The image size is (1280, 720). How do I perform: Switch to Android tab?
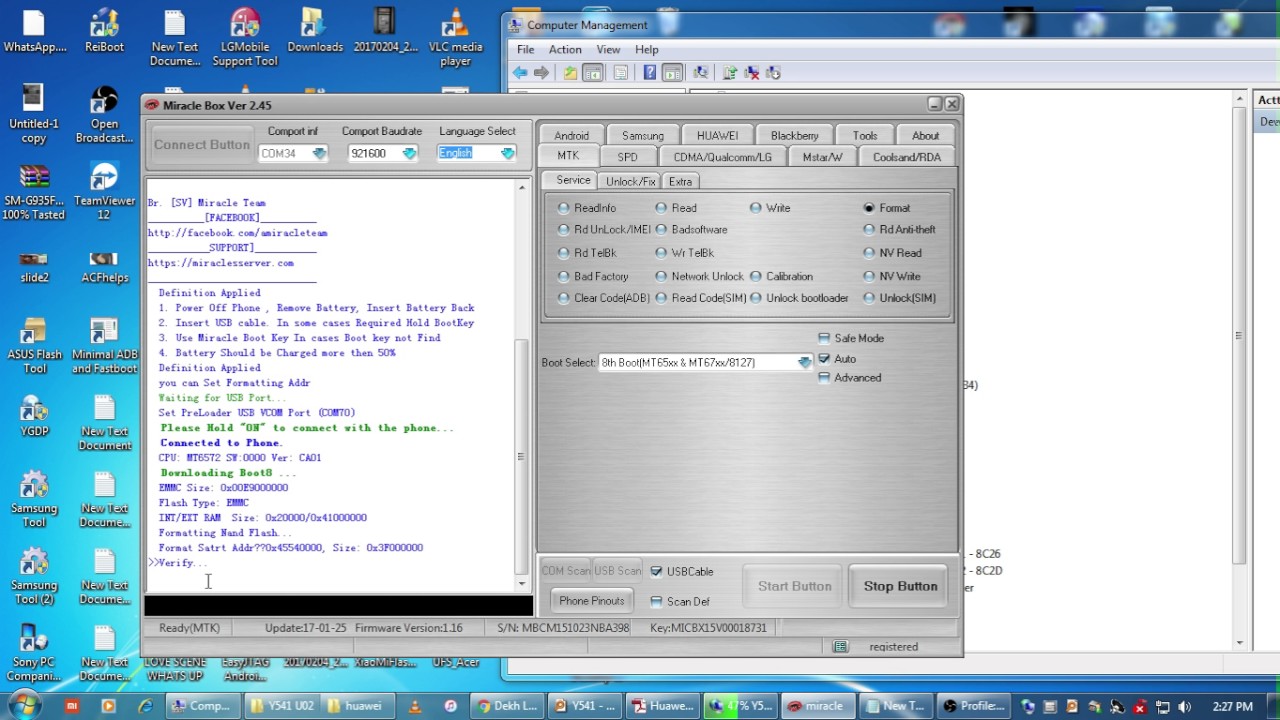(x=572, y=135)
